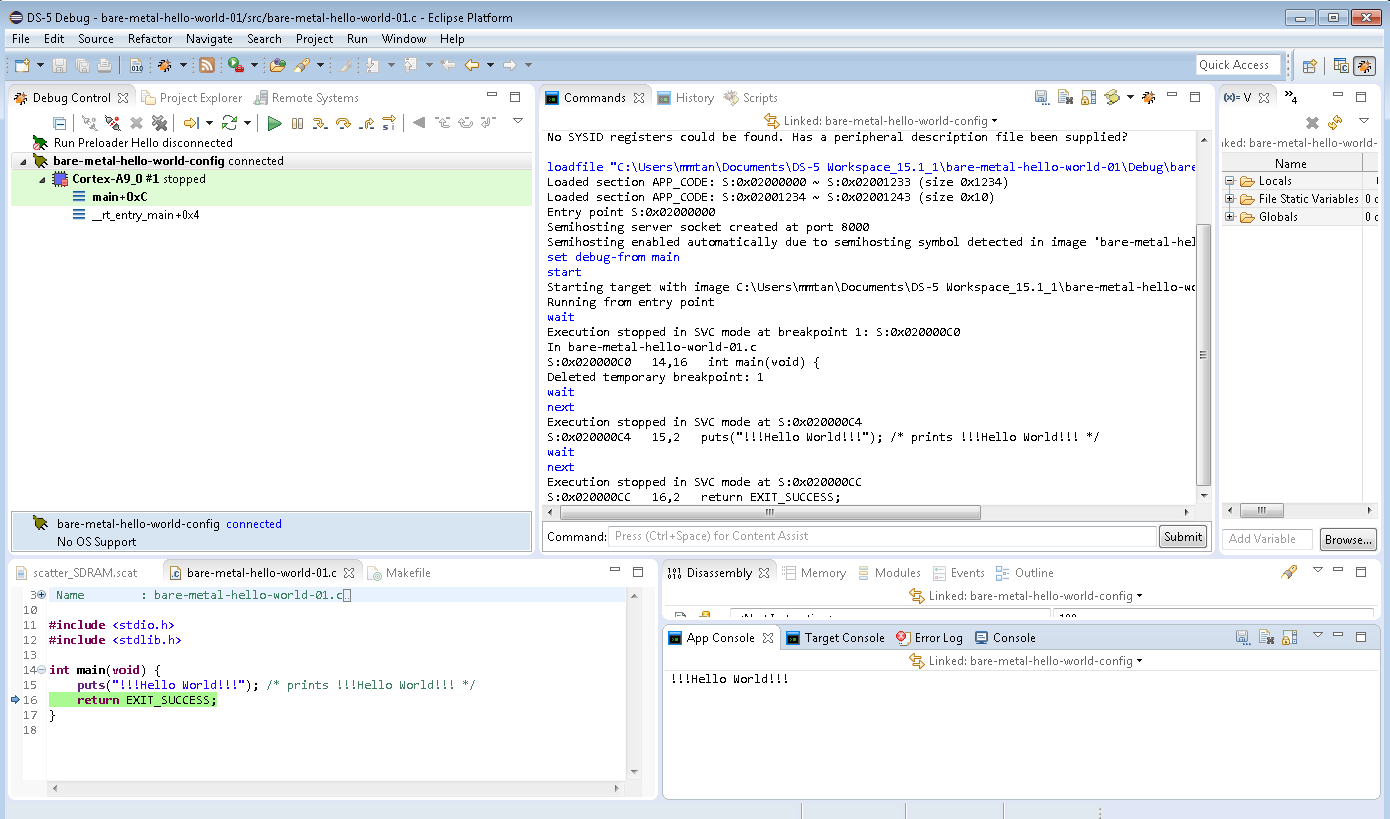Collapse the Cortex-A9_0 #1 tree node
The image size is (1390, 819).
[42, 180]
